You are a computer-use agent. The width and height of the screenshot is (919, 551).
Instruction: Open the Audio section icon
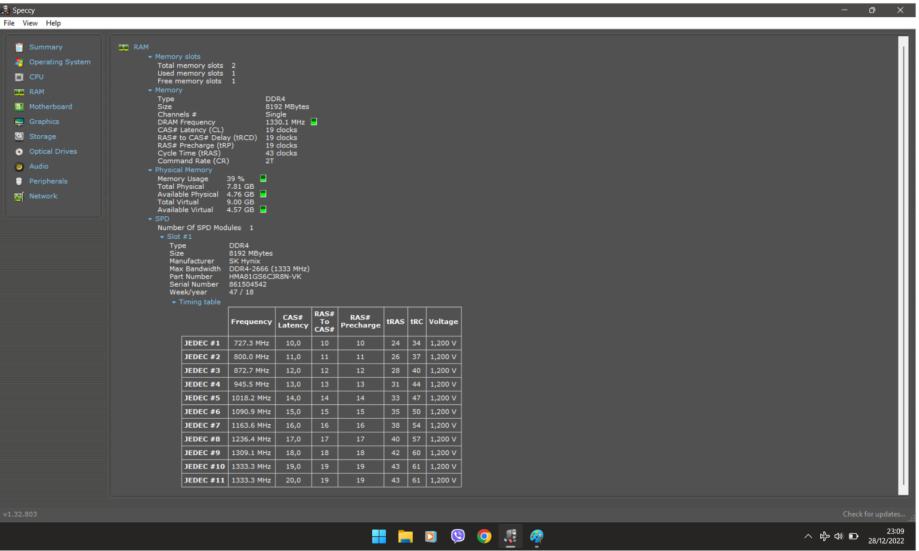click(x=19, y=166)
